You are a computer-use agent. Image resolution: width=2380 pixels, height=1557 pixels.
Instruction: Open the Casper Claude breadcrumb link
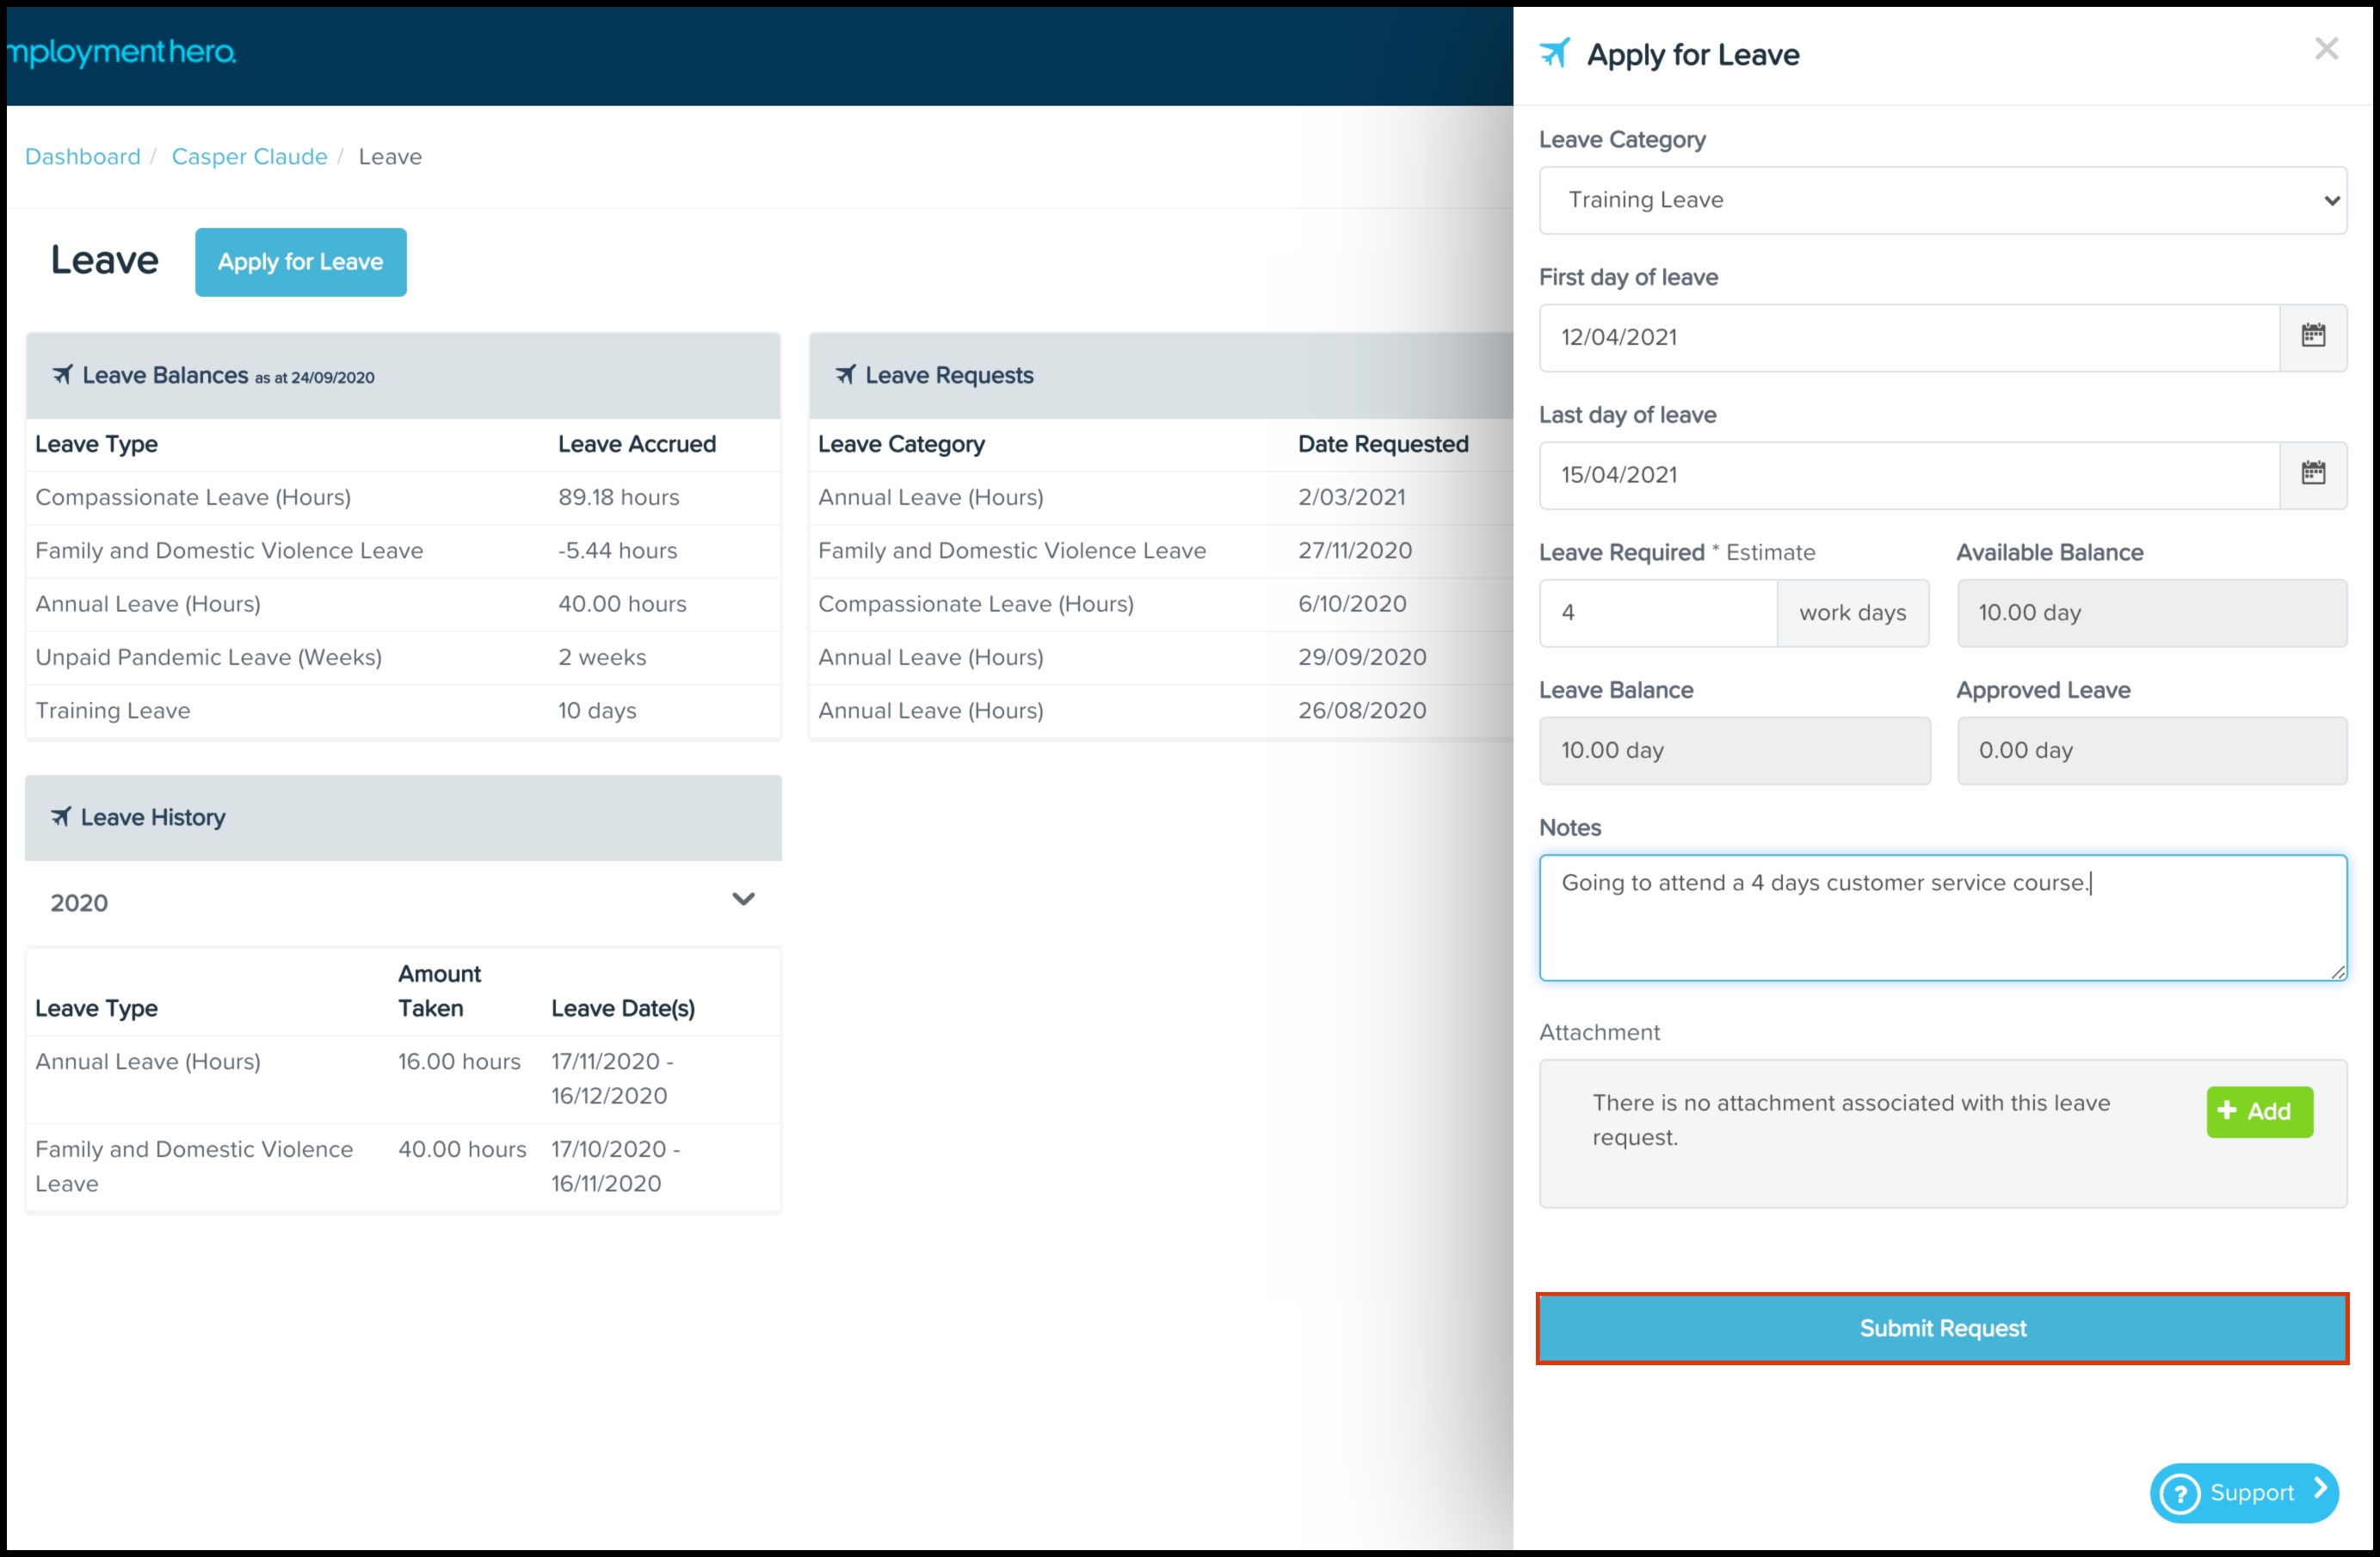pos(249,157)
